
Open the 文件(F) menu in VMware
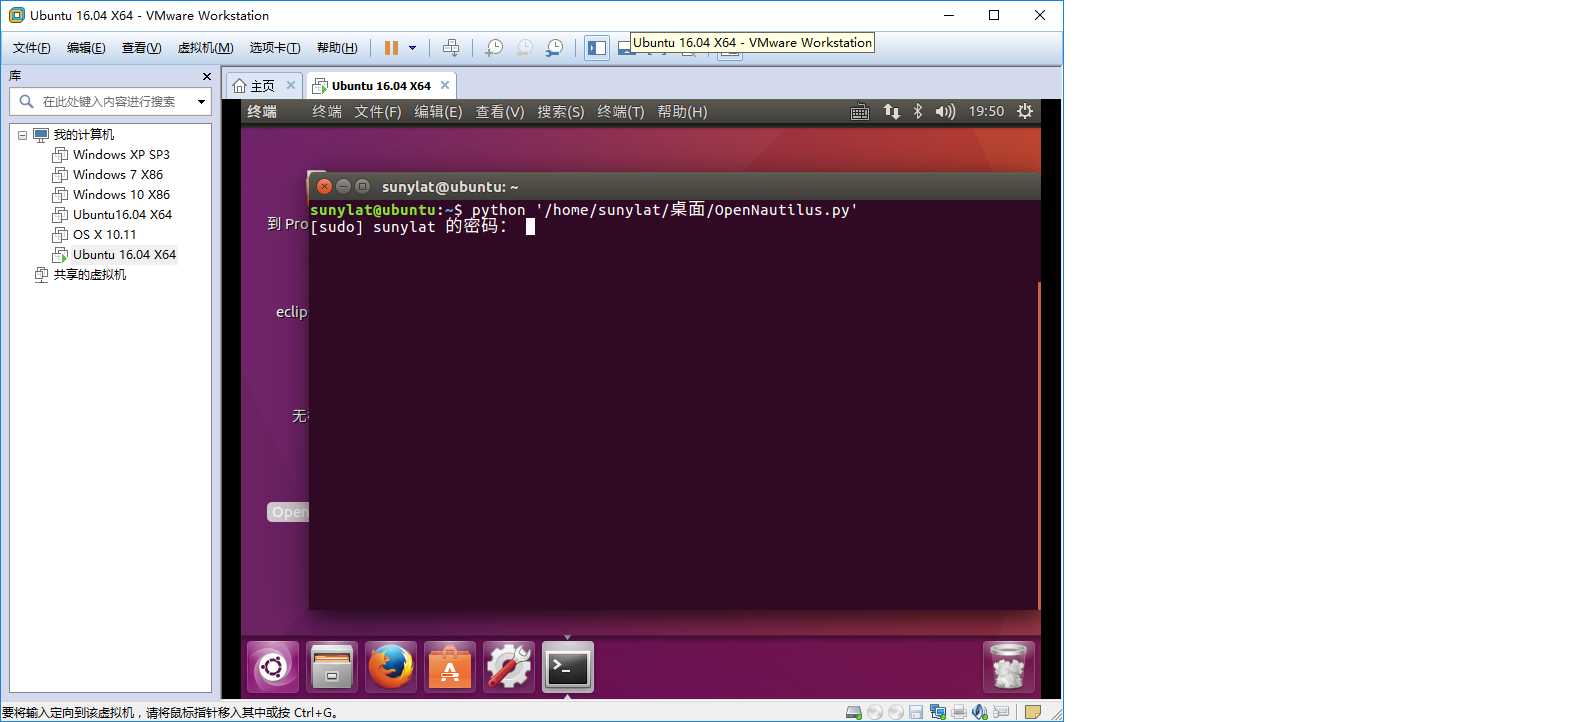pyautogui.click(x=31, y=48)
